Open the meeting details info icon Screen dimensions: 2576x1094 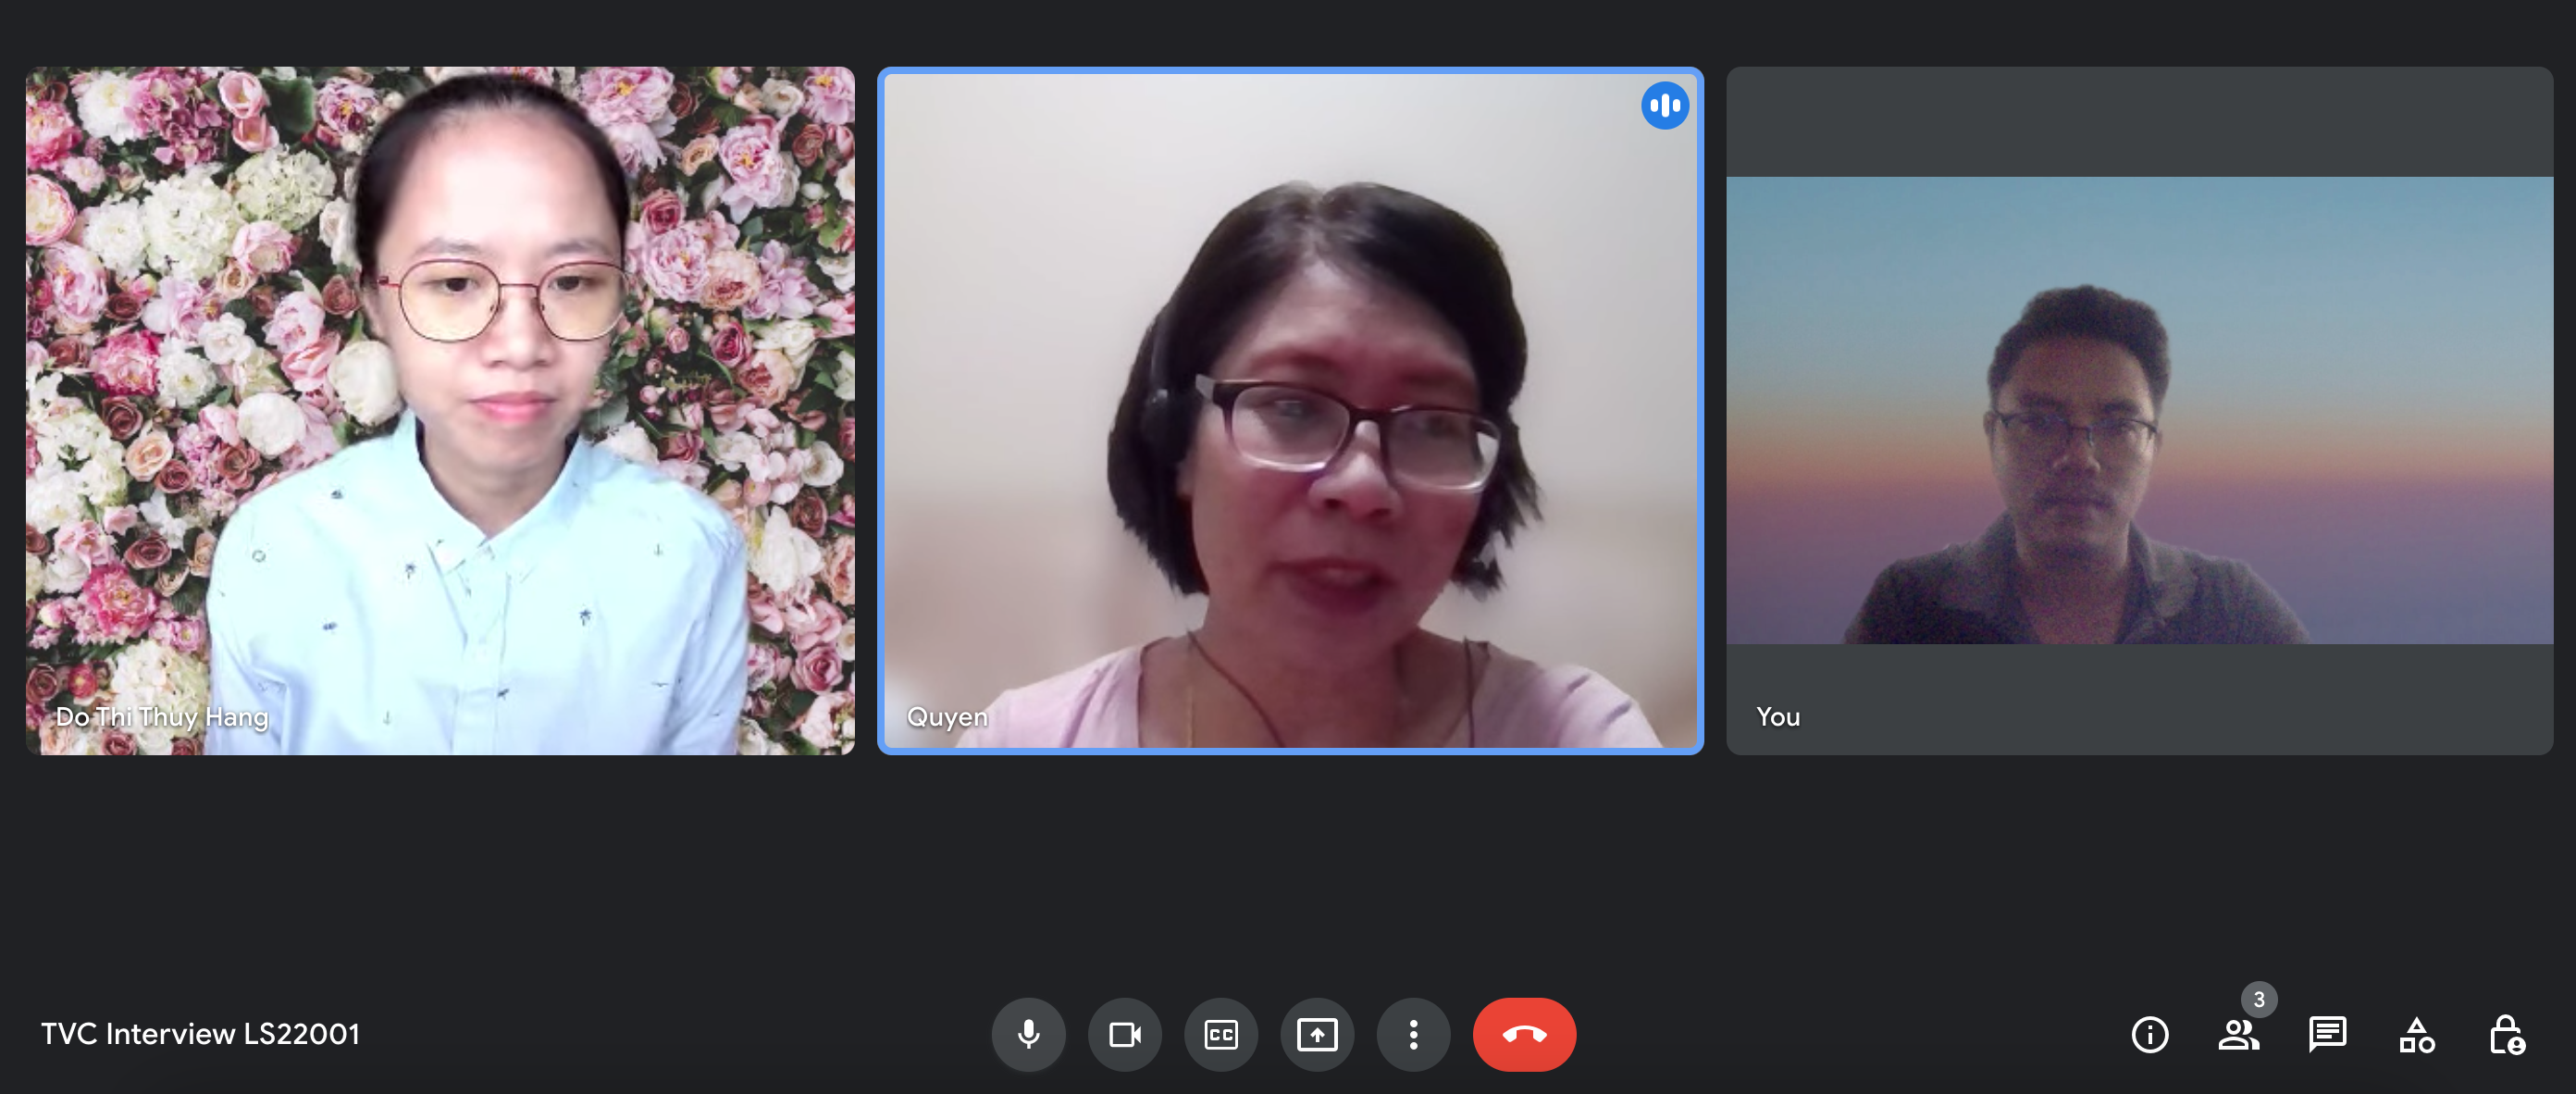(2150, 1034)
